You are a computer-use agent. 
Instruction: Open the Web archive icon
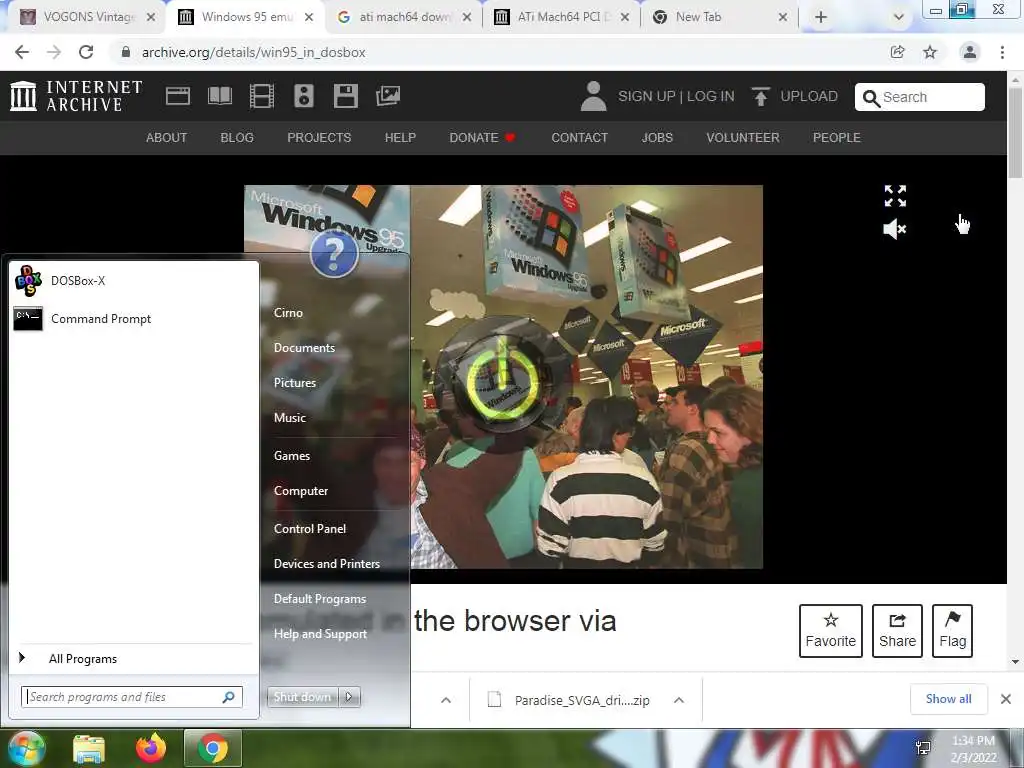coord(178,97)
